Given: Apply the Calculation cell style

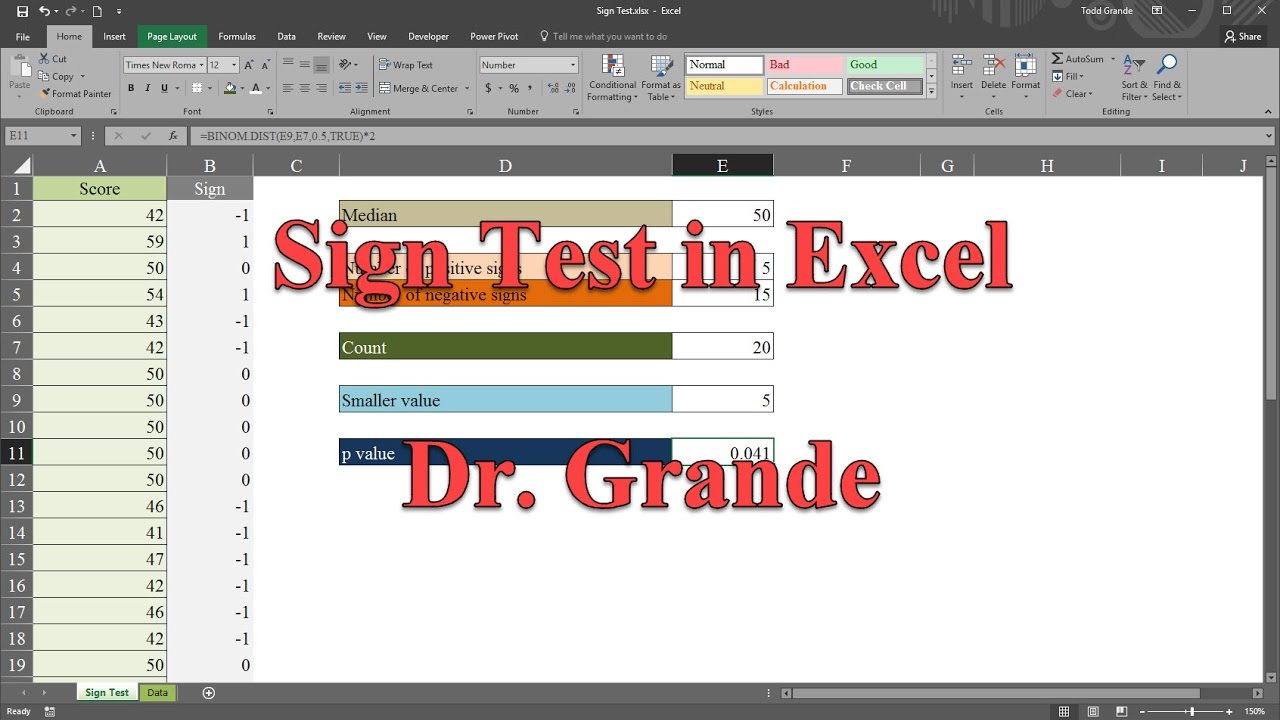Looking at the screenshot, I should (x=804, y=86).
